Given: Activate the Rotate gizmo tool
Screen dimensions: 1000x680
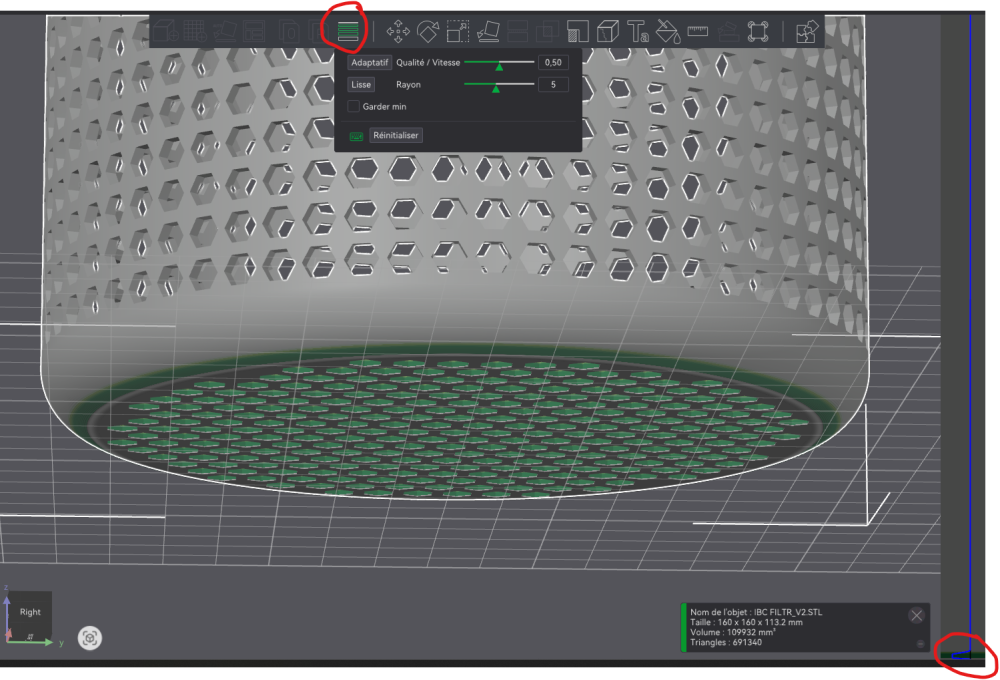Looking at the screenshot, I should pyautogui.click(x=428, y=31).
